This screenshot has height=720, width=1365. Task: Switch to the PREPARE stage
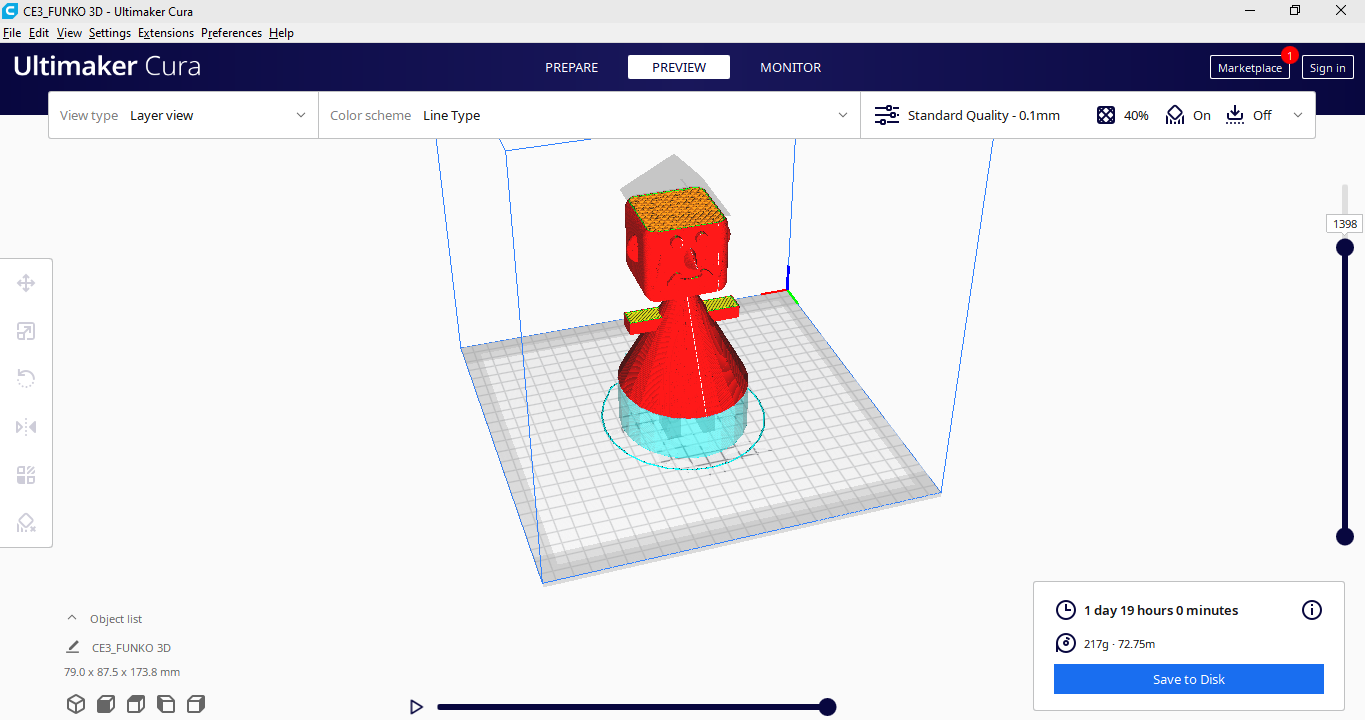571,67
